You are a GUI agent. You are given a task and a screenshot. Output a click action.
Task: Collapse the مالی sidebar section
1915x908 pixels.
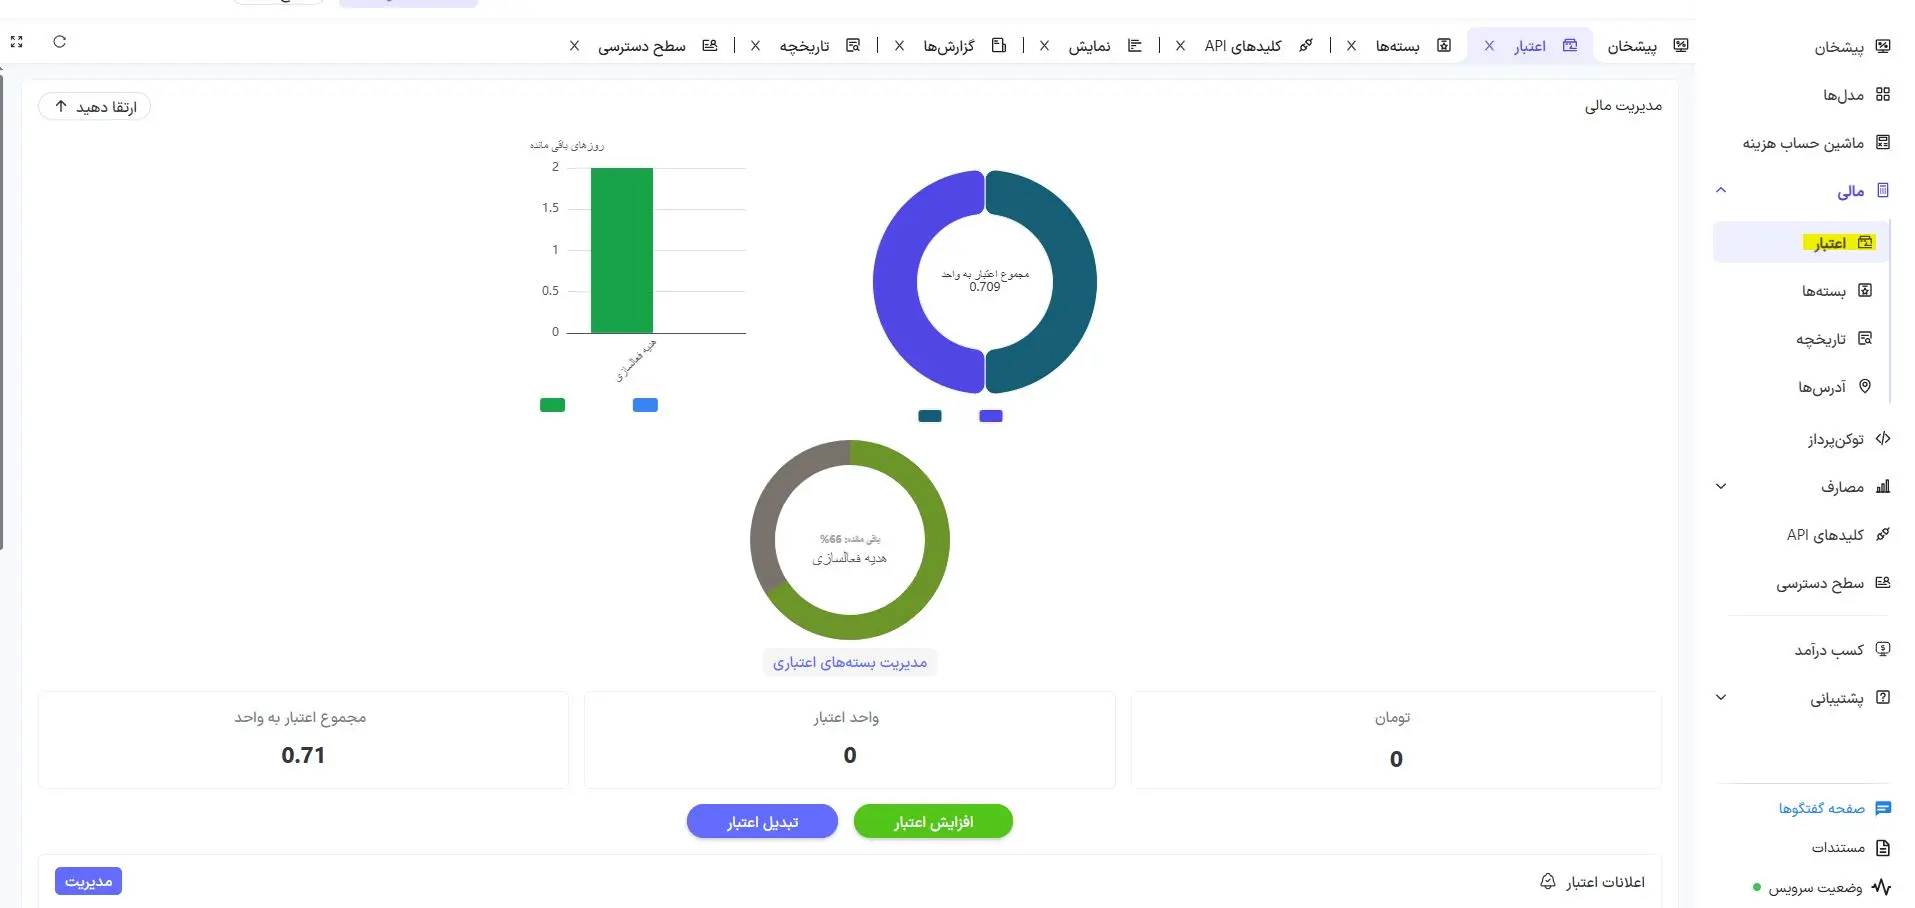pyautogui.click(x=1721, y=190)
